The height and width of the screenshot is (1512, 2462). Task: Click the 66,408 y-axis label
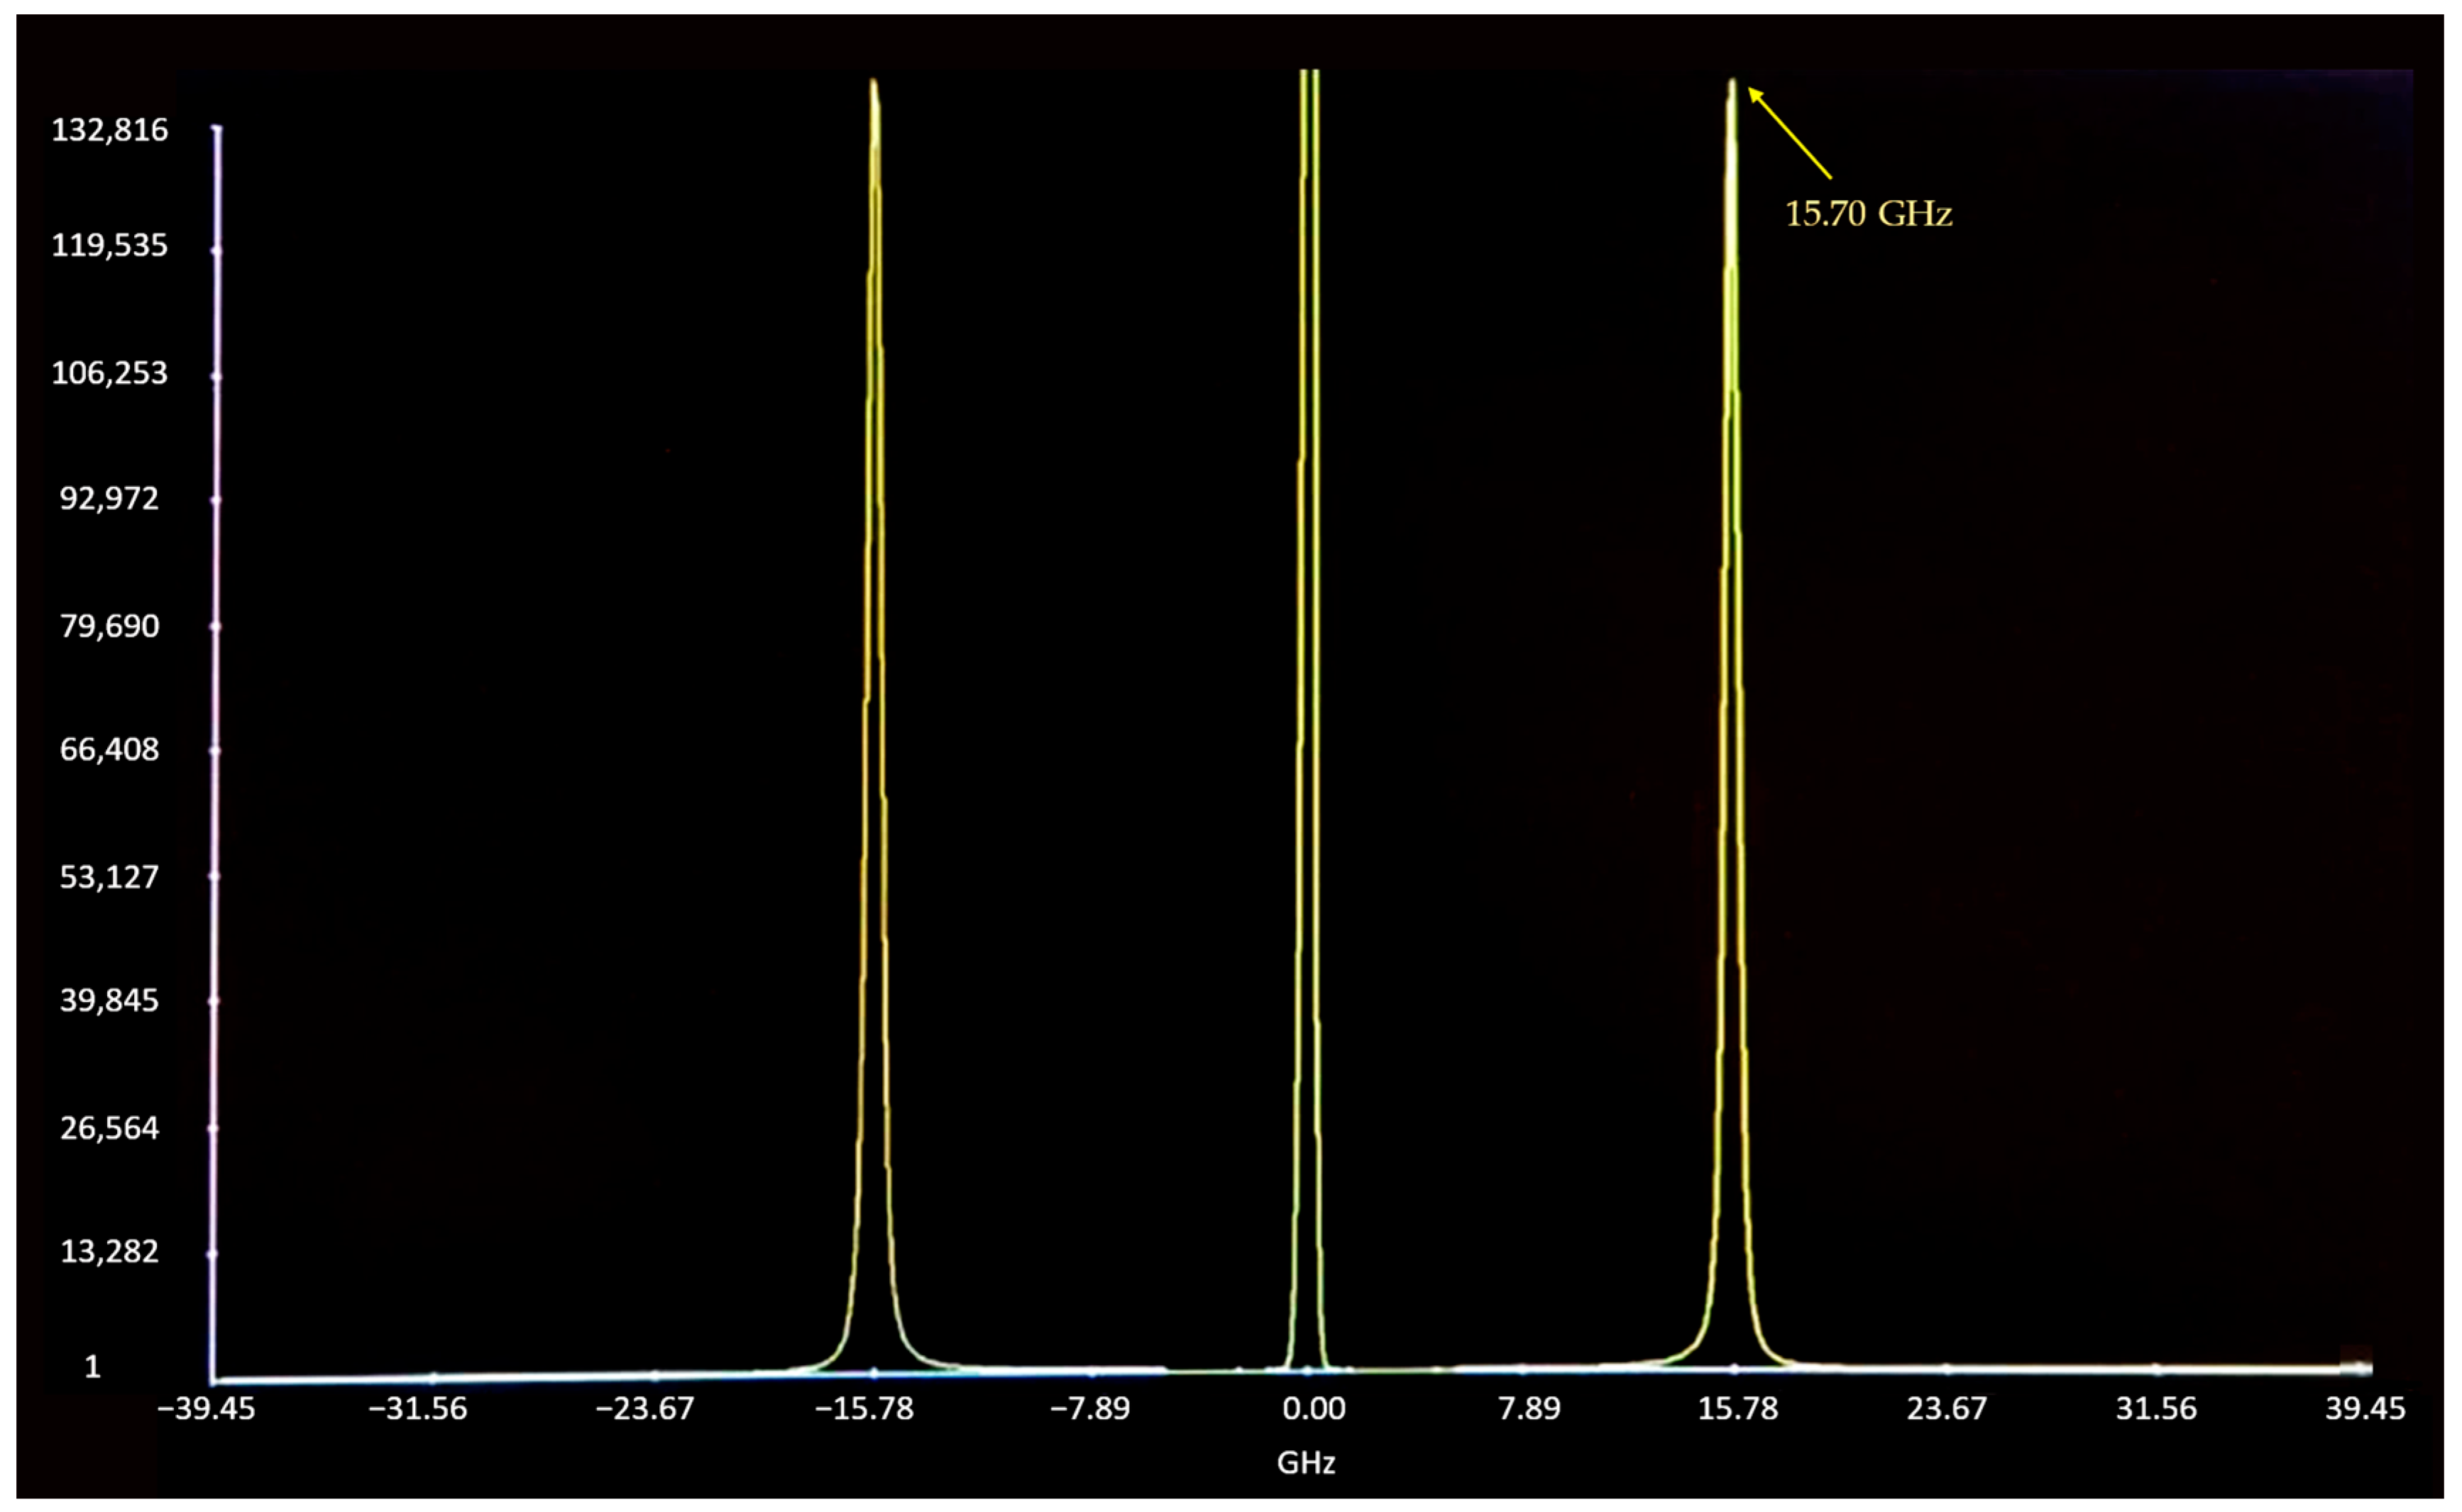click(110, 749)
